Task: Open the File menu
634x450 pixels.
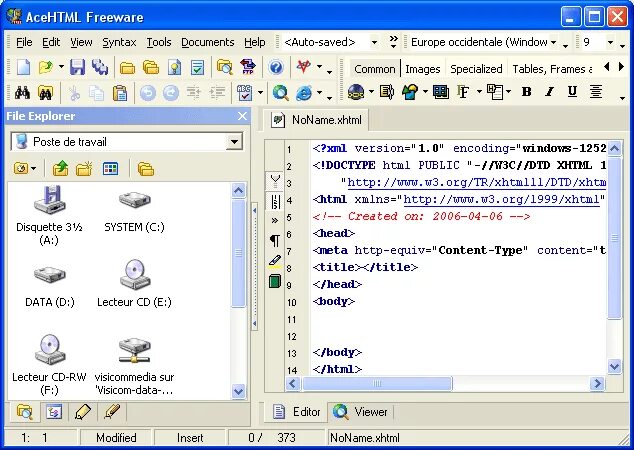Action: click(x=24, y=42)
